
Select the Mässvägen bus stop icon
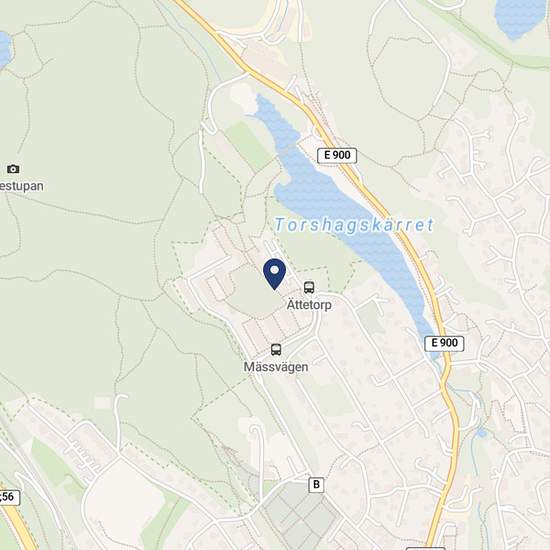276,350
